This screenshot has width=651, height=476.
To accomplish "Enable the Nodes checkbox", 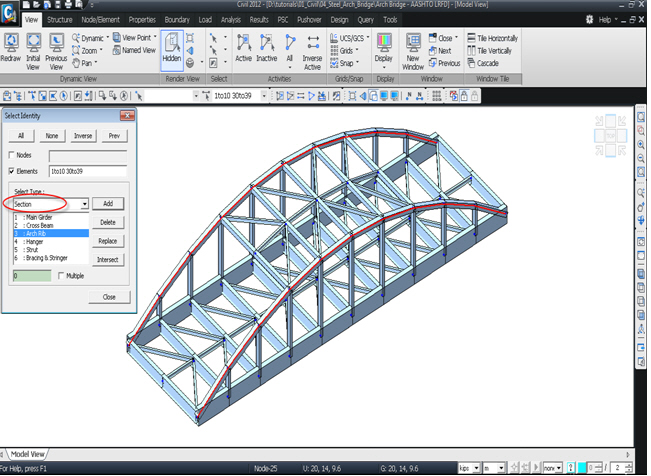I will (x=12, y=155).
